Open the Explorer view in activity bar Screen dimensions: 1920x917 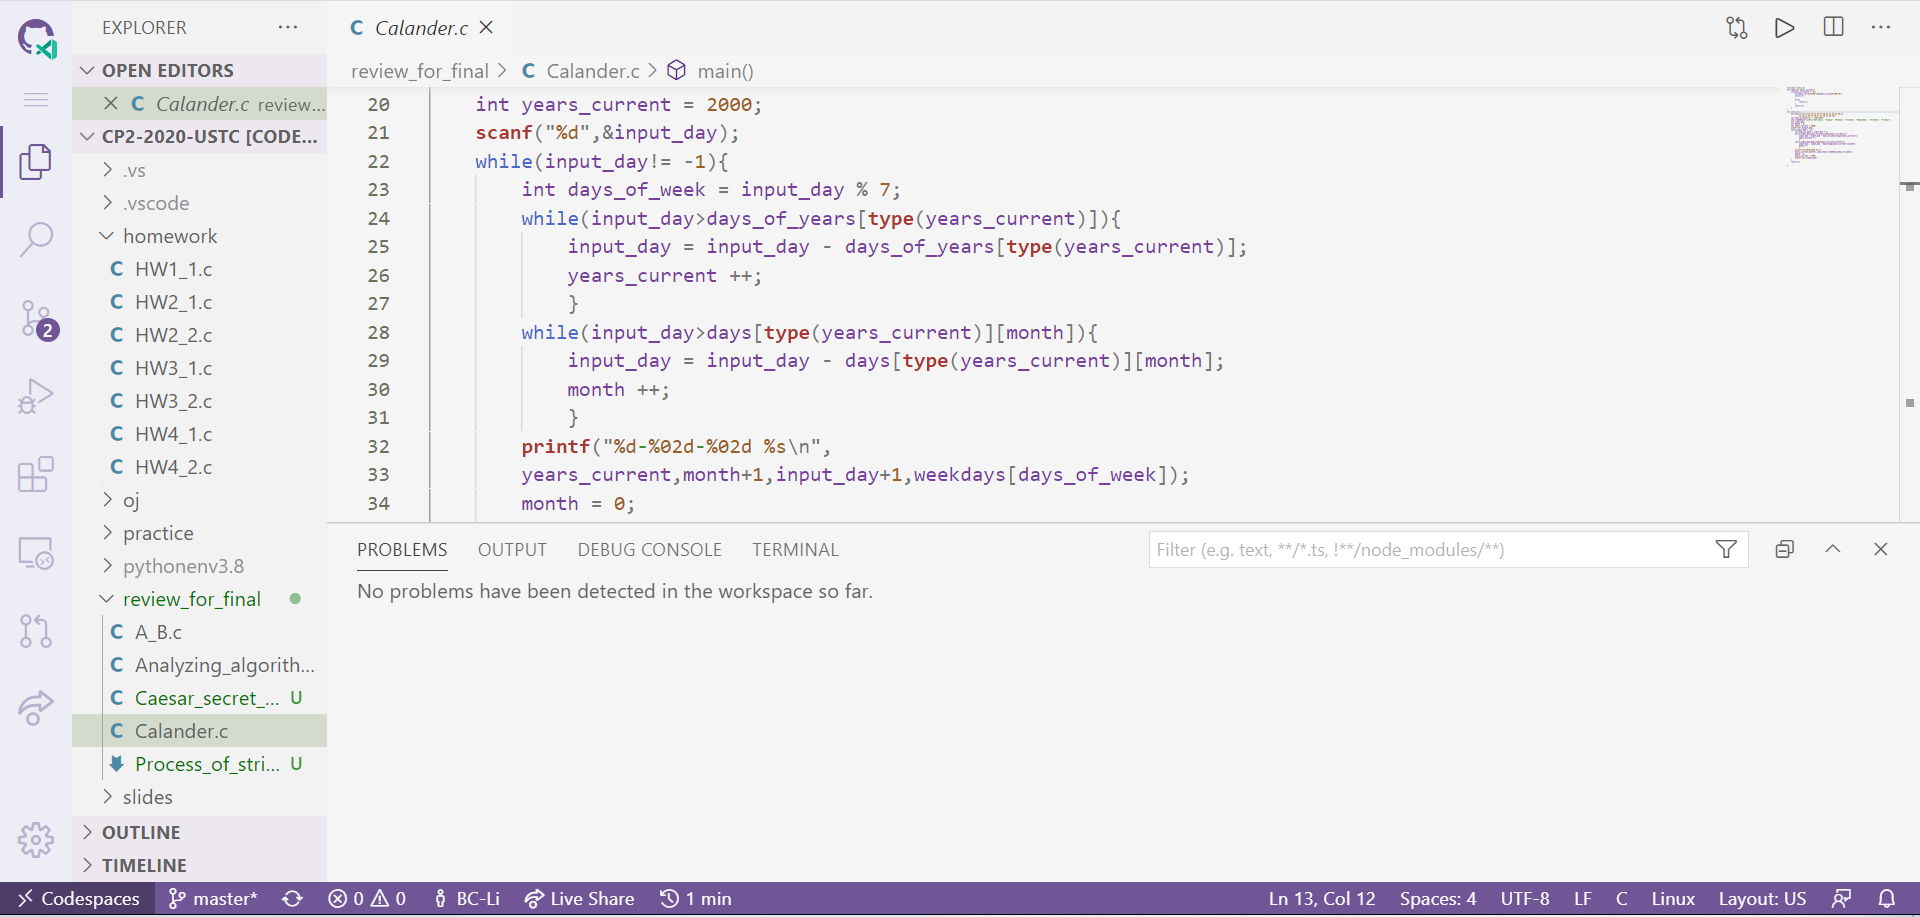[x=36, y=162]
